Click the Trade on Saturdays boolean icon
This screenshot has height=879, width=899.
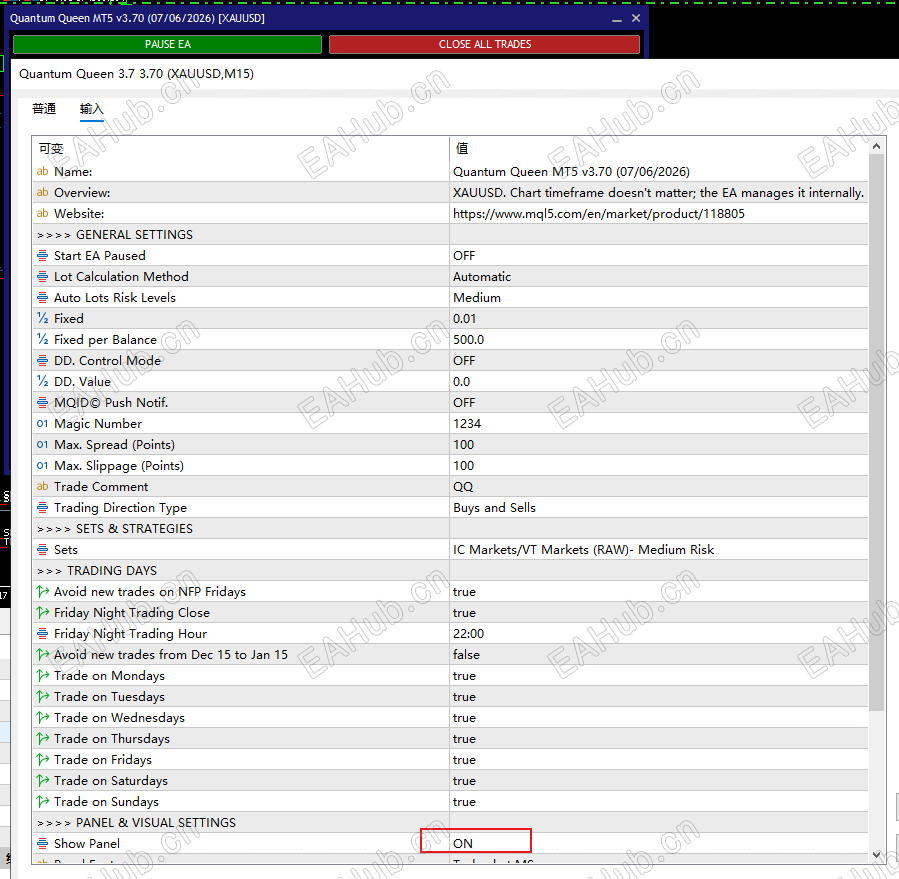tap(42, 780)
